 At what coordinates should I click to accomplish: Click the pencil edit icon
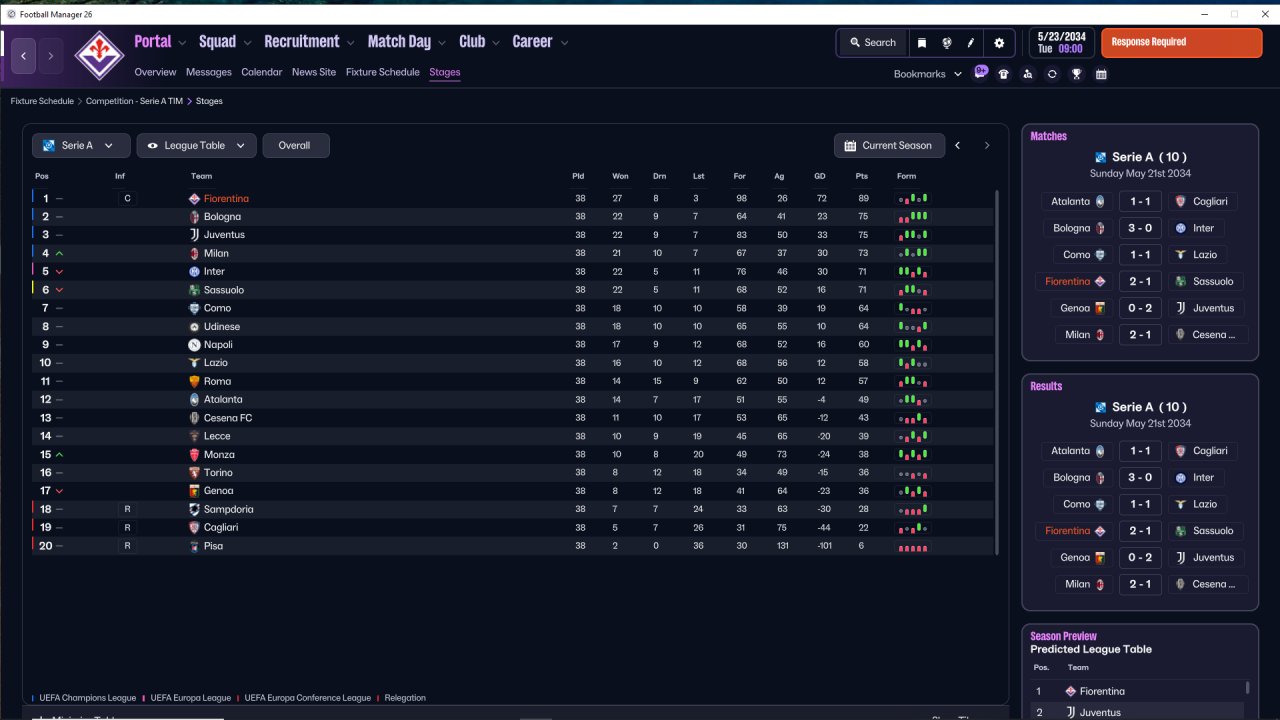pos(970,43)
